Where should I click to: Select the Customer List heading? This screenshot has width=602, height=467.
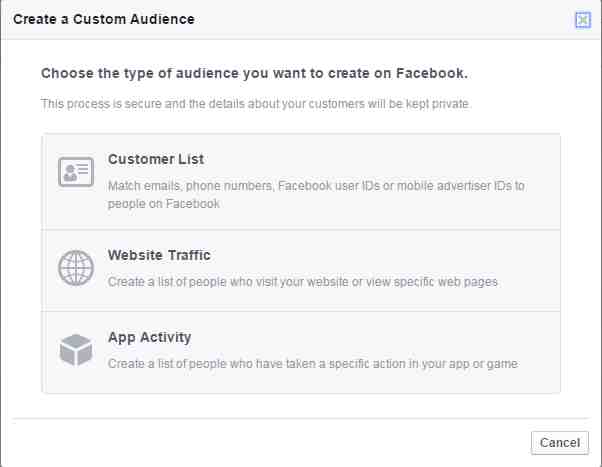156,159
